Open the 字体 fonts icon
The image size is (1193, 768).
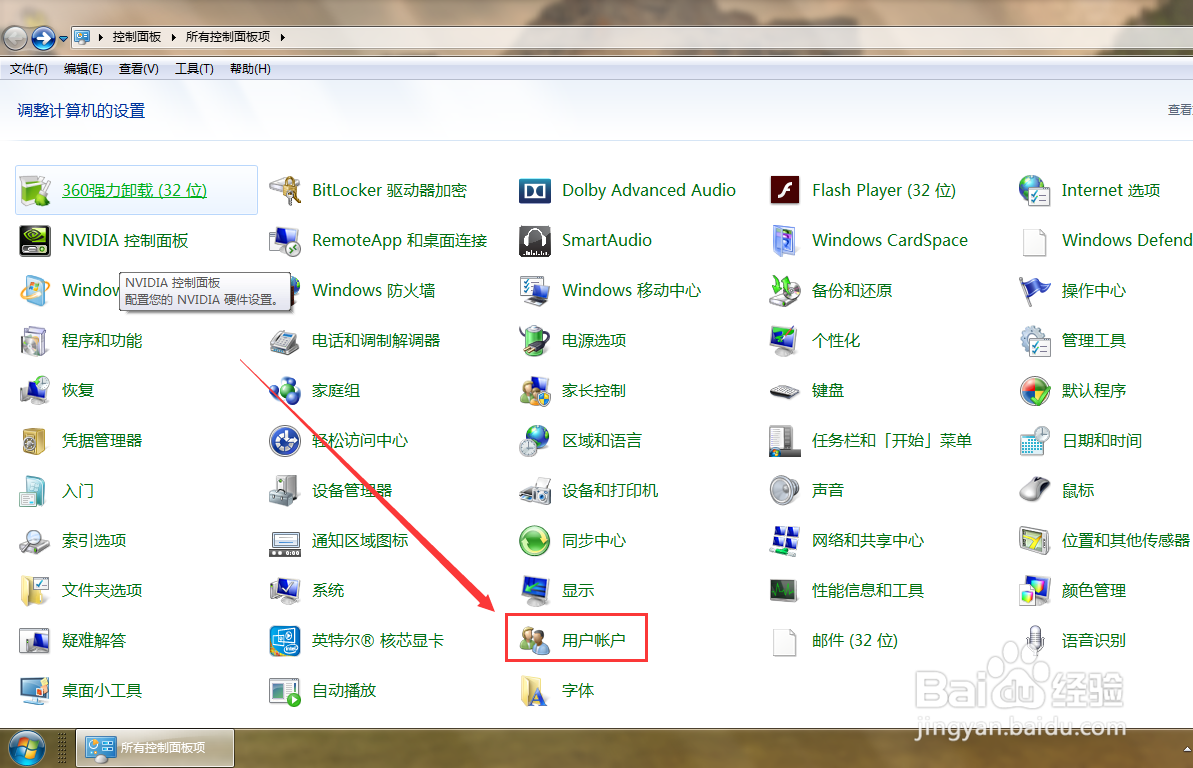[535, 691]
